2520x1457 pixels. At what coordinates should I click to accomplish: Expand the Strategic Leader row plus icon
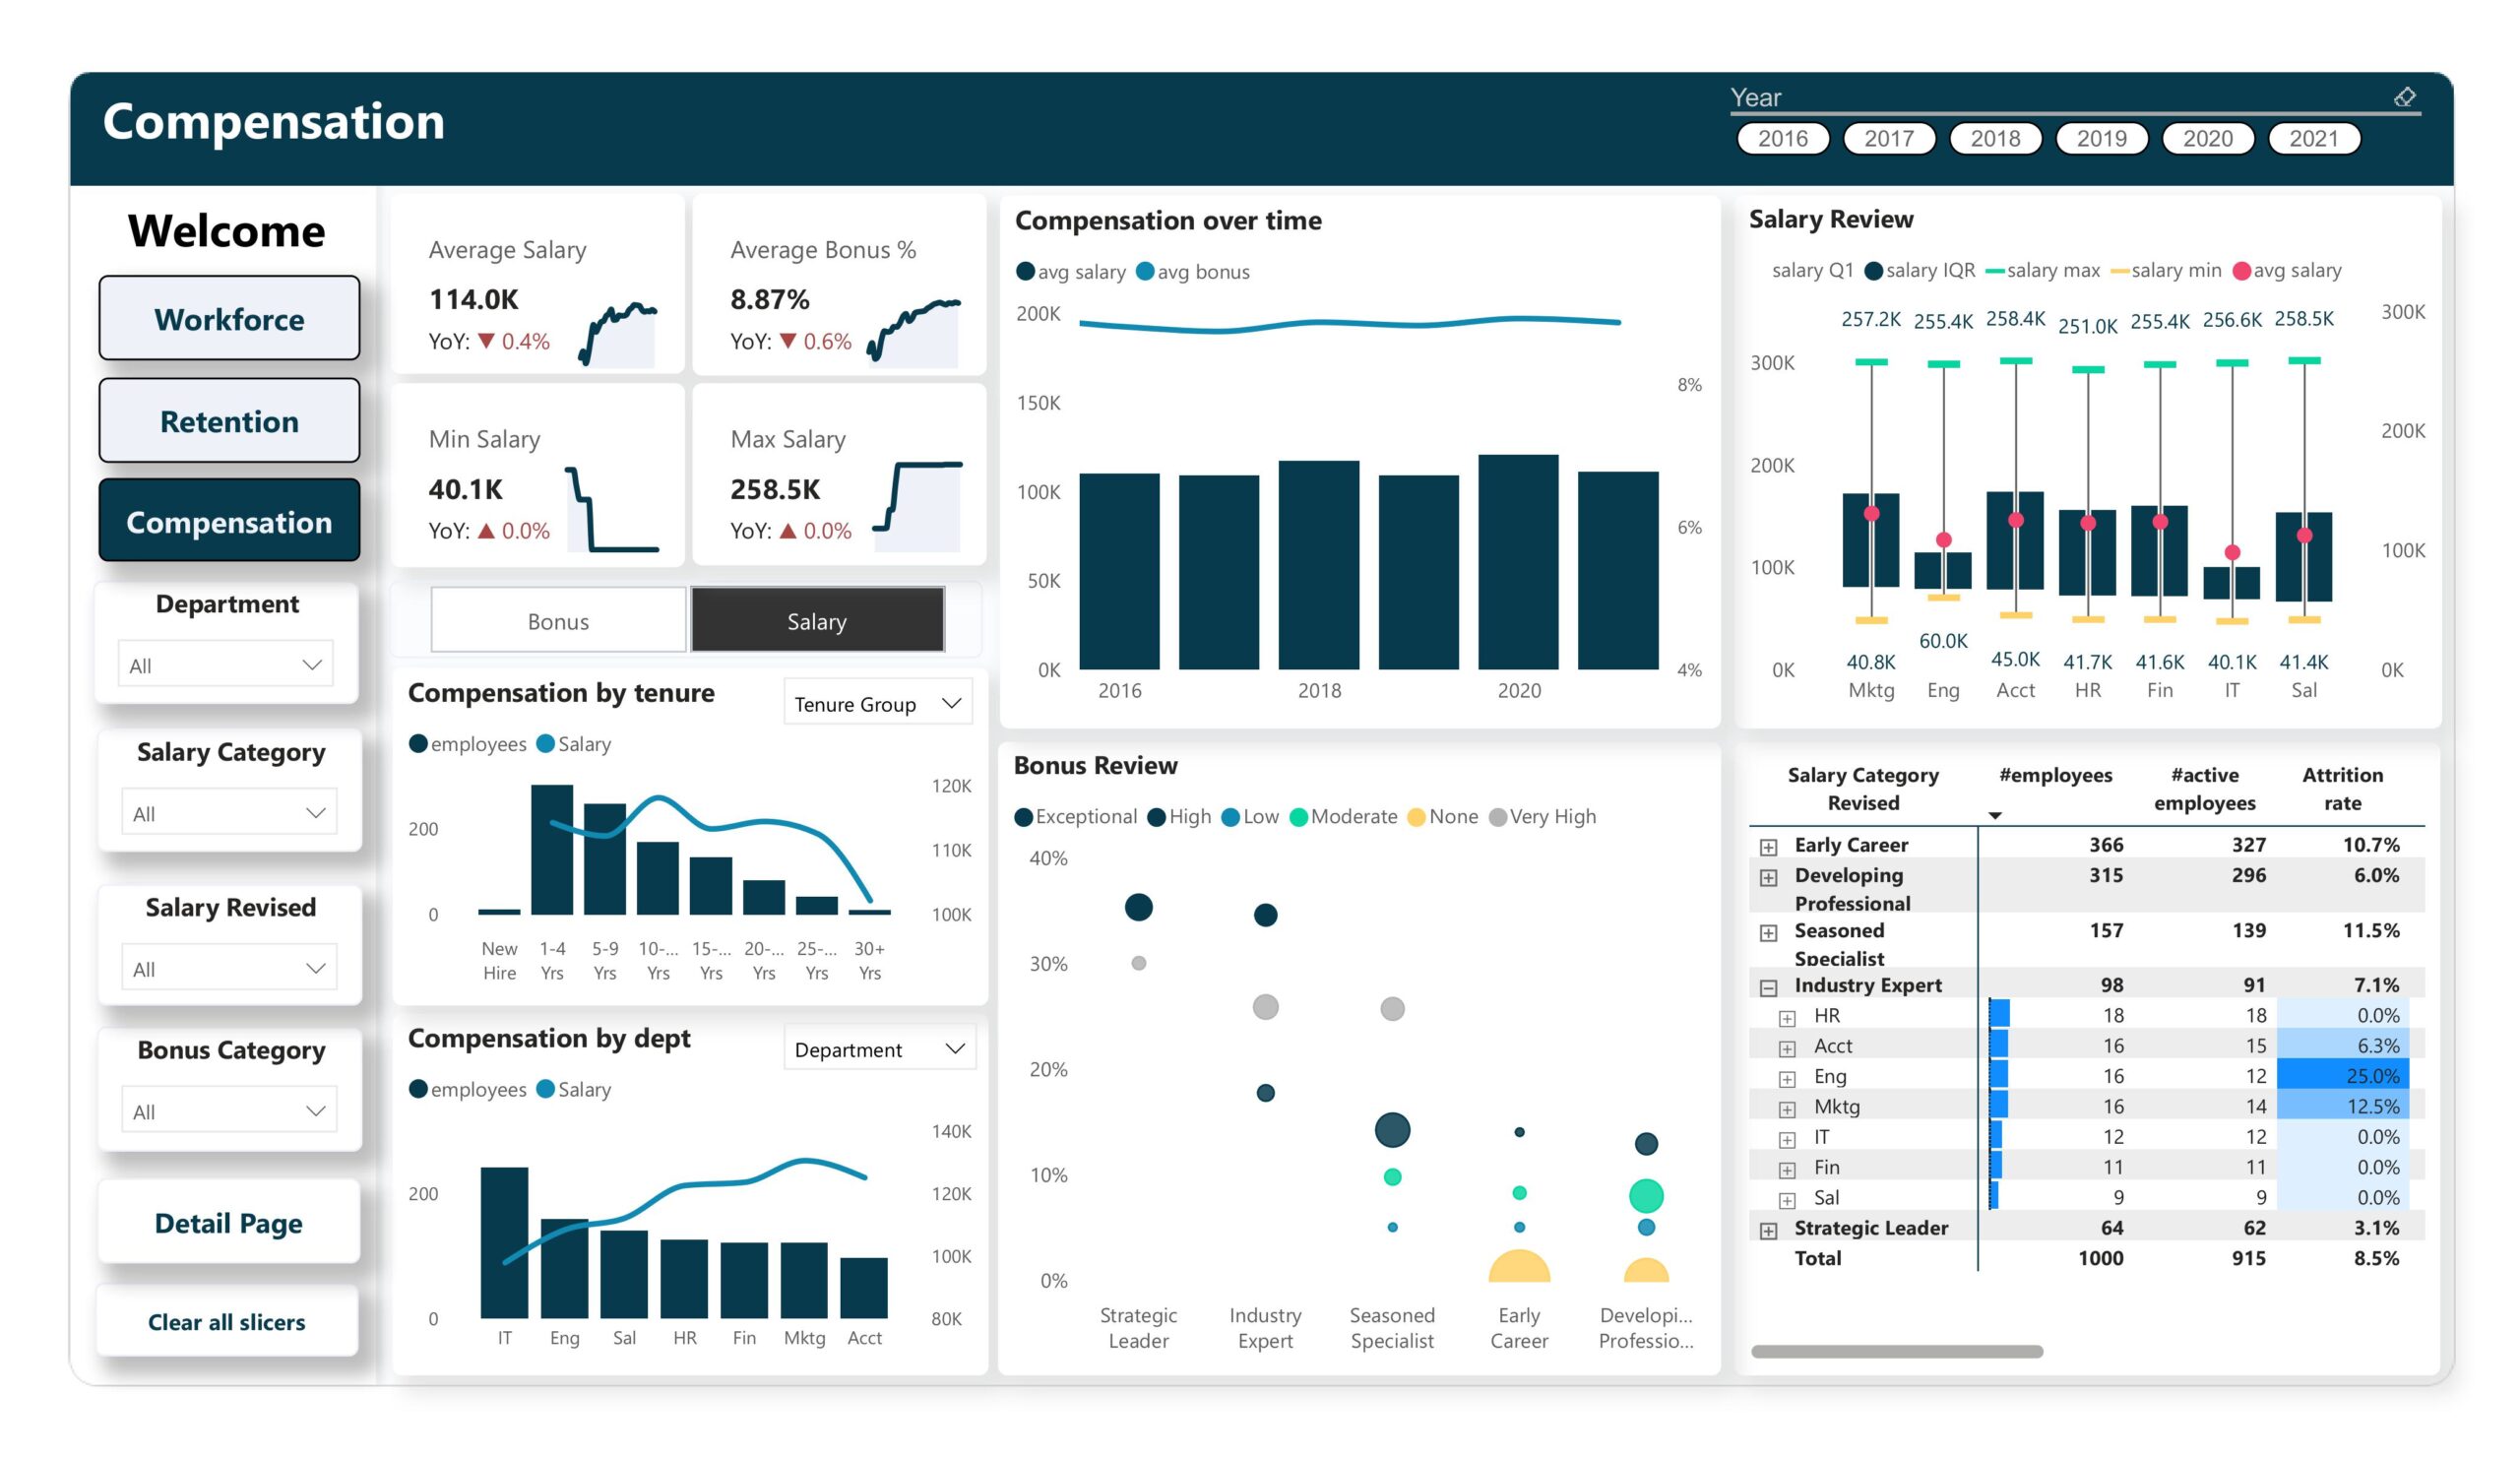tap(1768, 1230)
